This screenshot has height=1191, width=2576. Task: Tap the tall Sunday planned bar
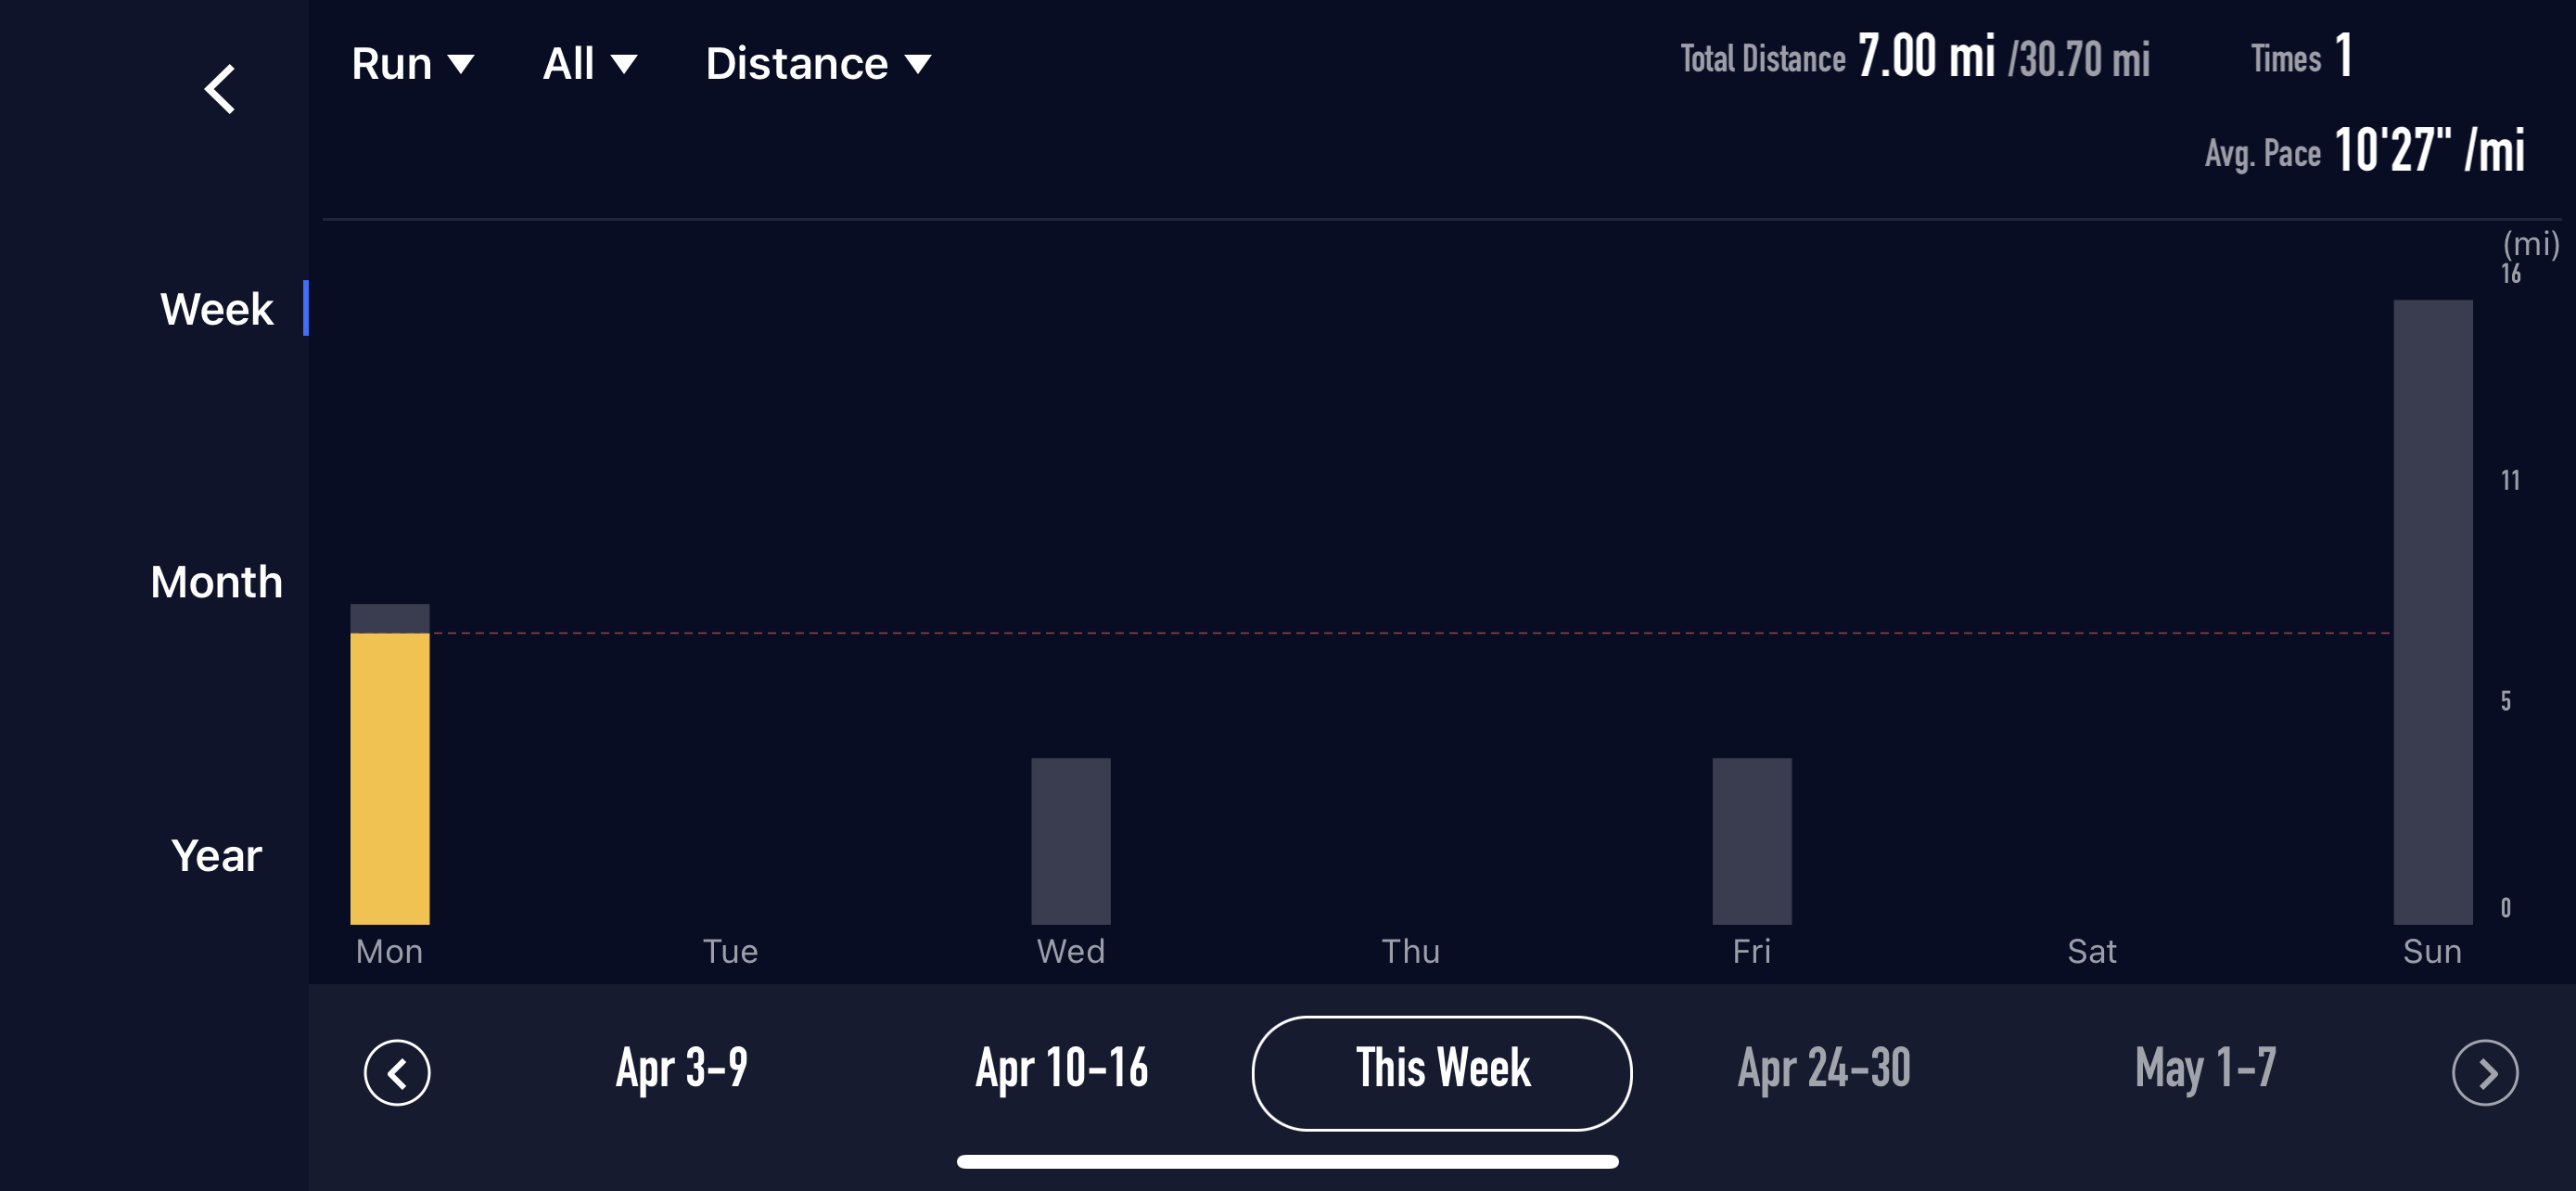point(2433,612)
